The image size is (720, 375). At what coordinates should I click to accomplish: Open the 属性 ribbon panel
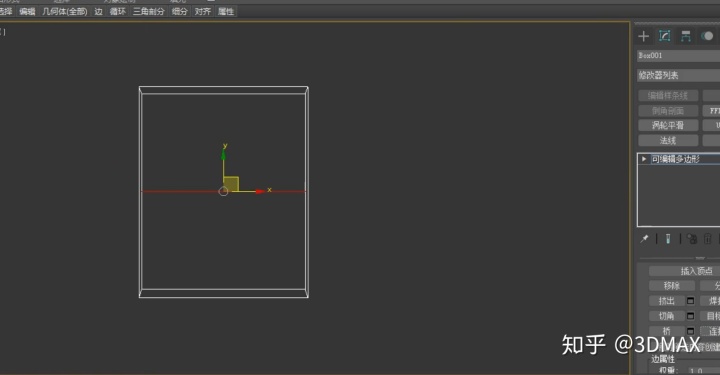coord(225,11)
